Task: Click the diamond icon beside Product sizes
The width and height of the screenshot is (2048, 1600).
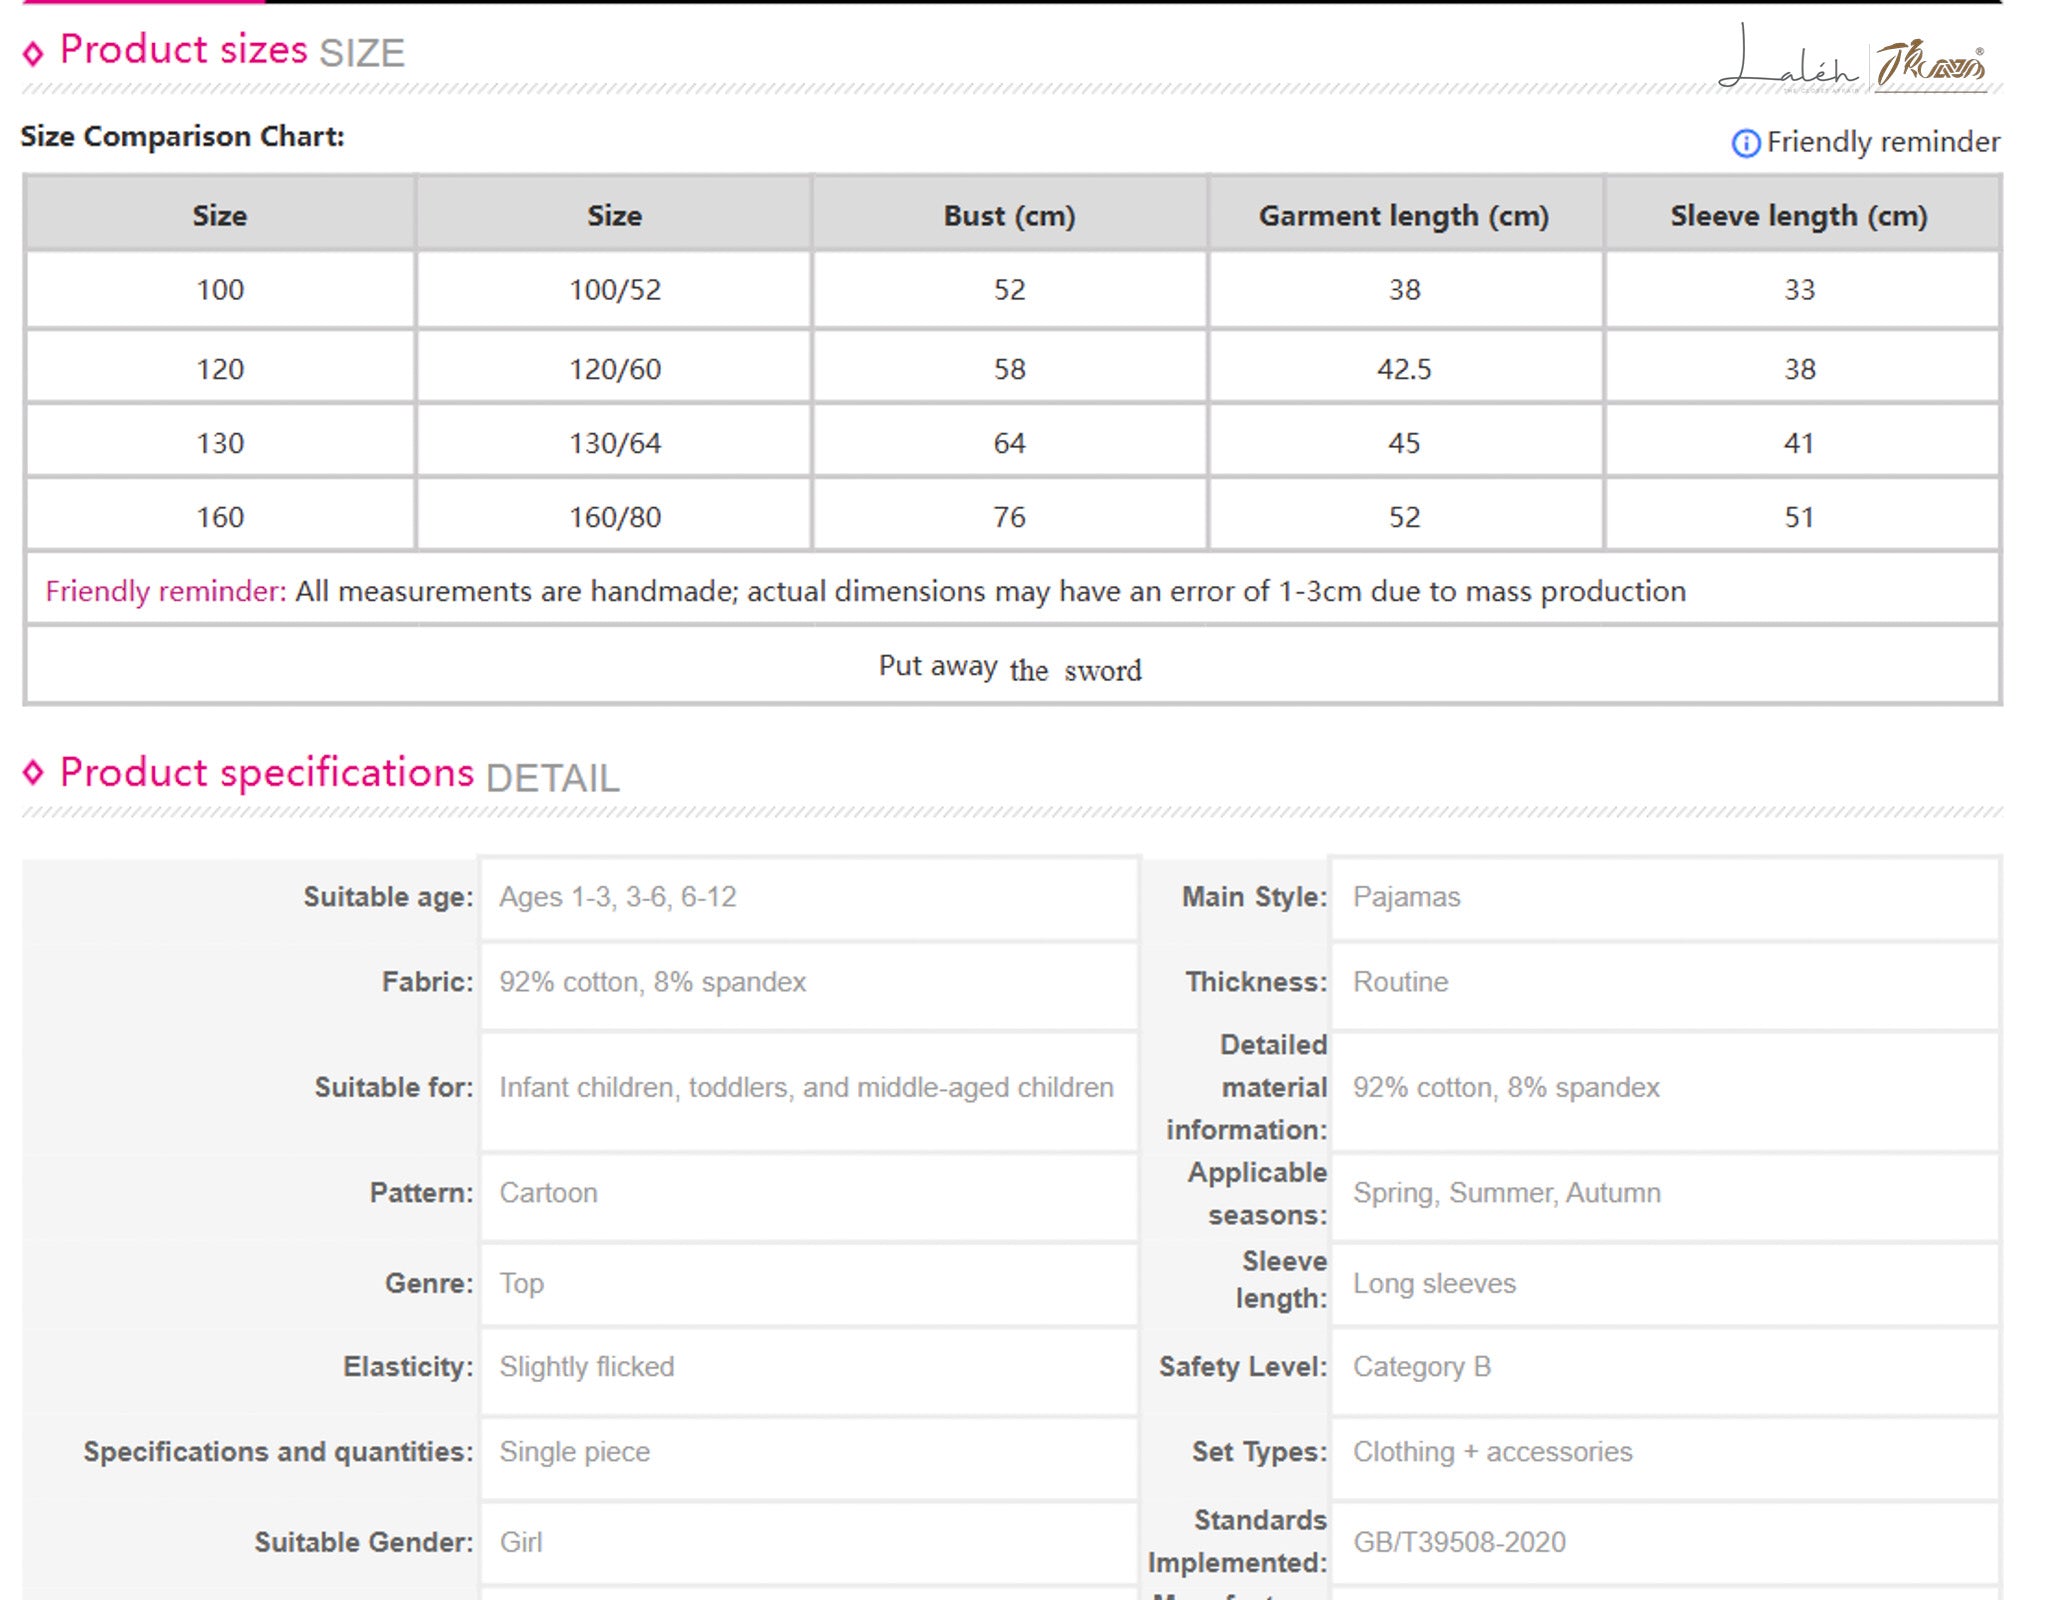Action: [x=33, y=52]
